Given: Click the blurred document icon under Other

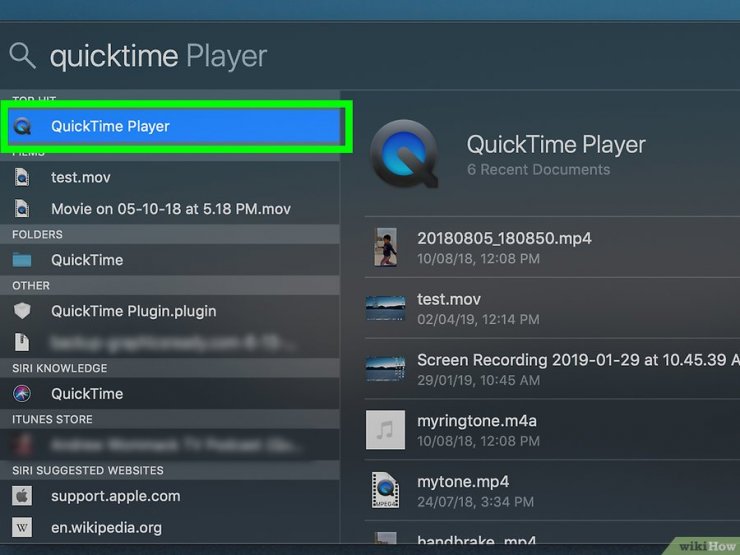Looking at the screenshot, I should 22,342.
